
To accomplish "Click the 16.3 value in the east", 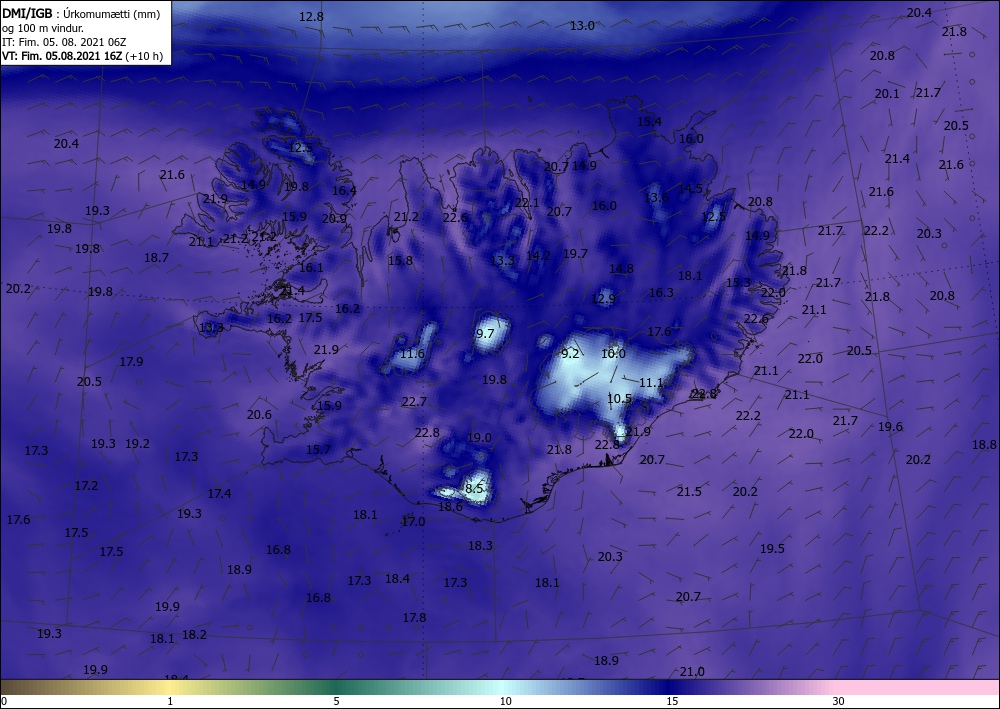I will [661, 292].
